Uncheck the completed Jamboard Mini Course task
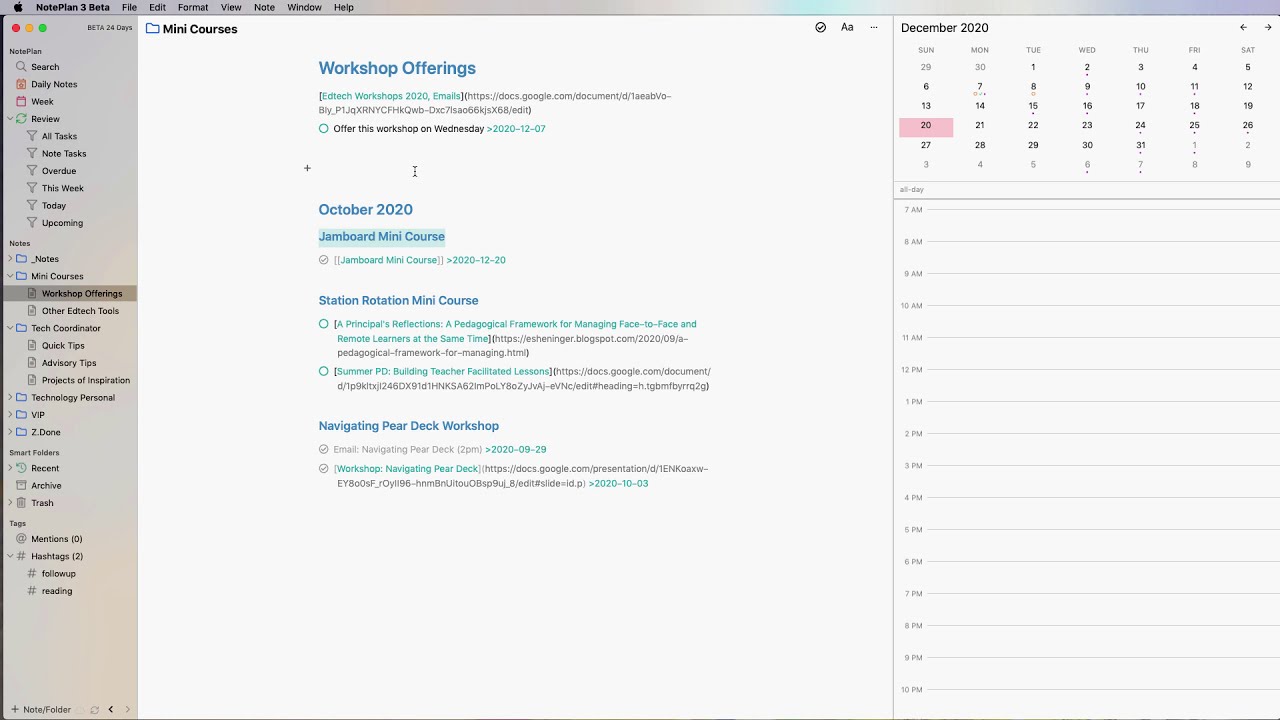The height and width of the screenshot is (720, 1280). click(324, 260)
